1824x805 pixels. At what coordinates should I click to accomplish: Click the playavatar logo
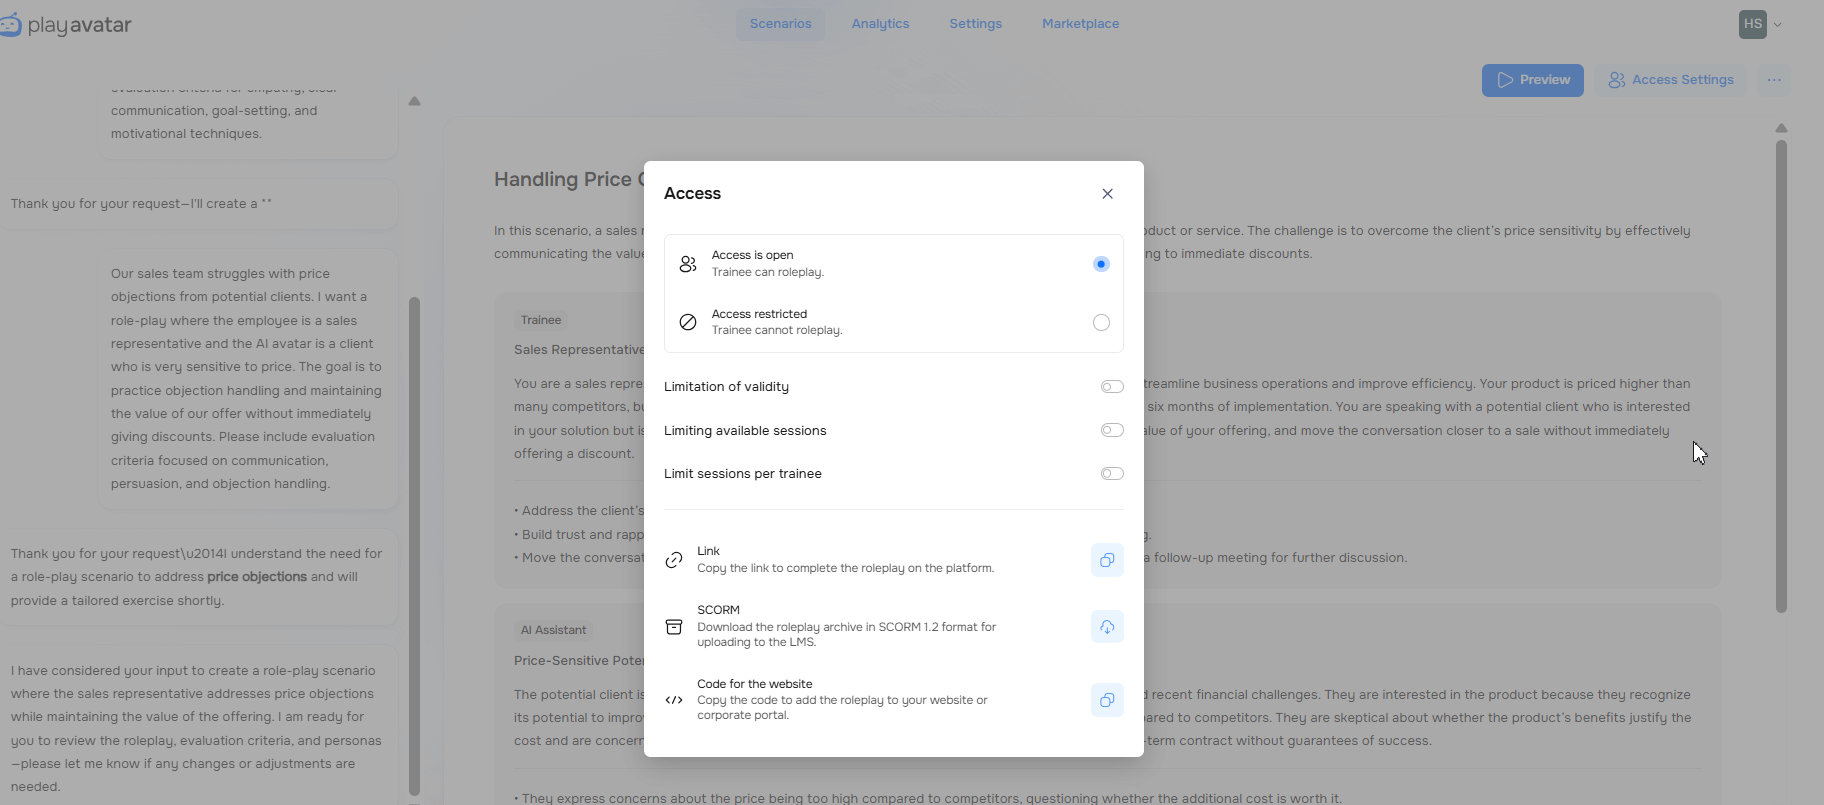point(66,25)
